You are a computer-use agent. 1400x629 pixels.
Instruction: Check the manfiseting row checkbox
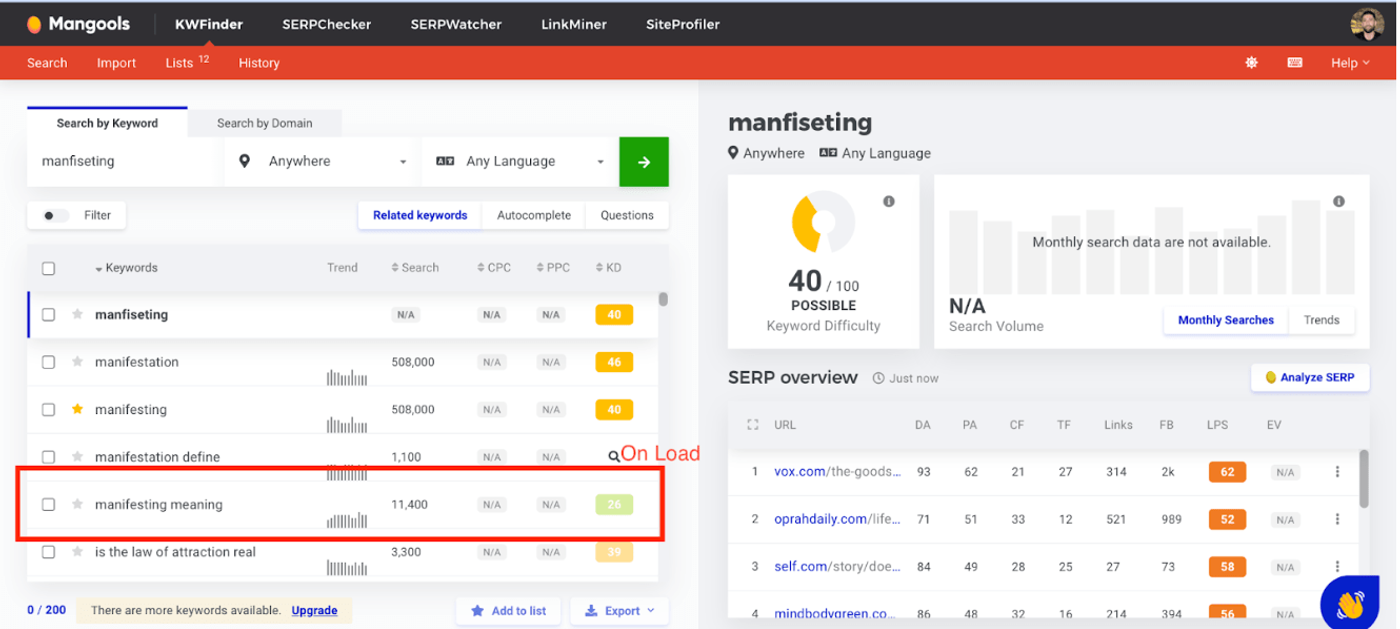click(x=48, y=314)
